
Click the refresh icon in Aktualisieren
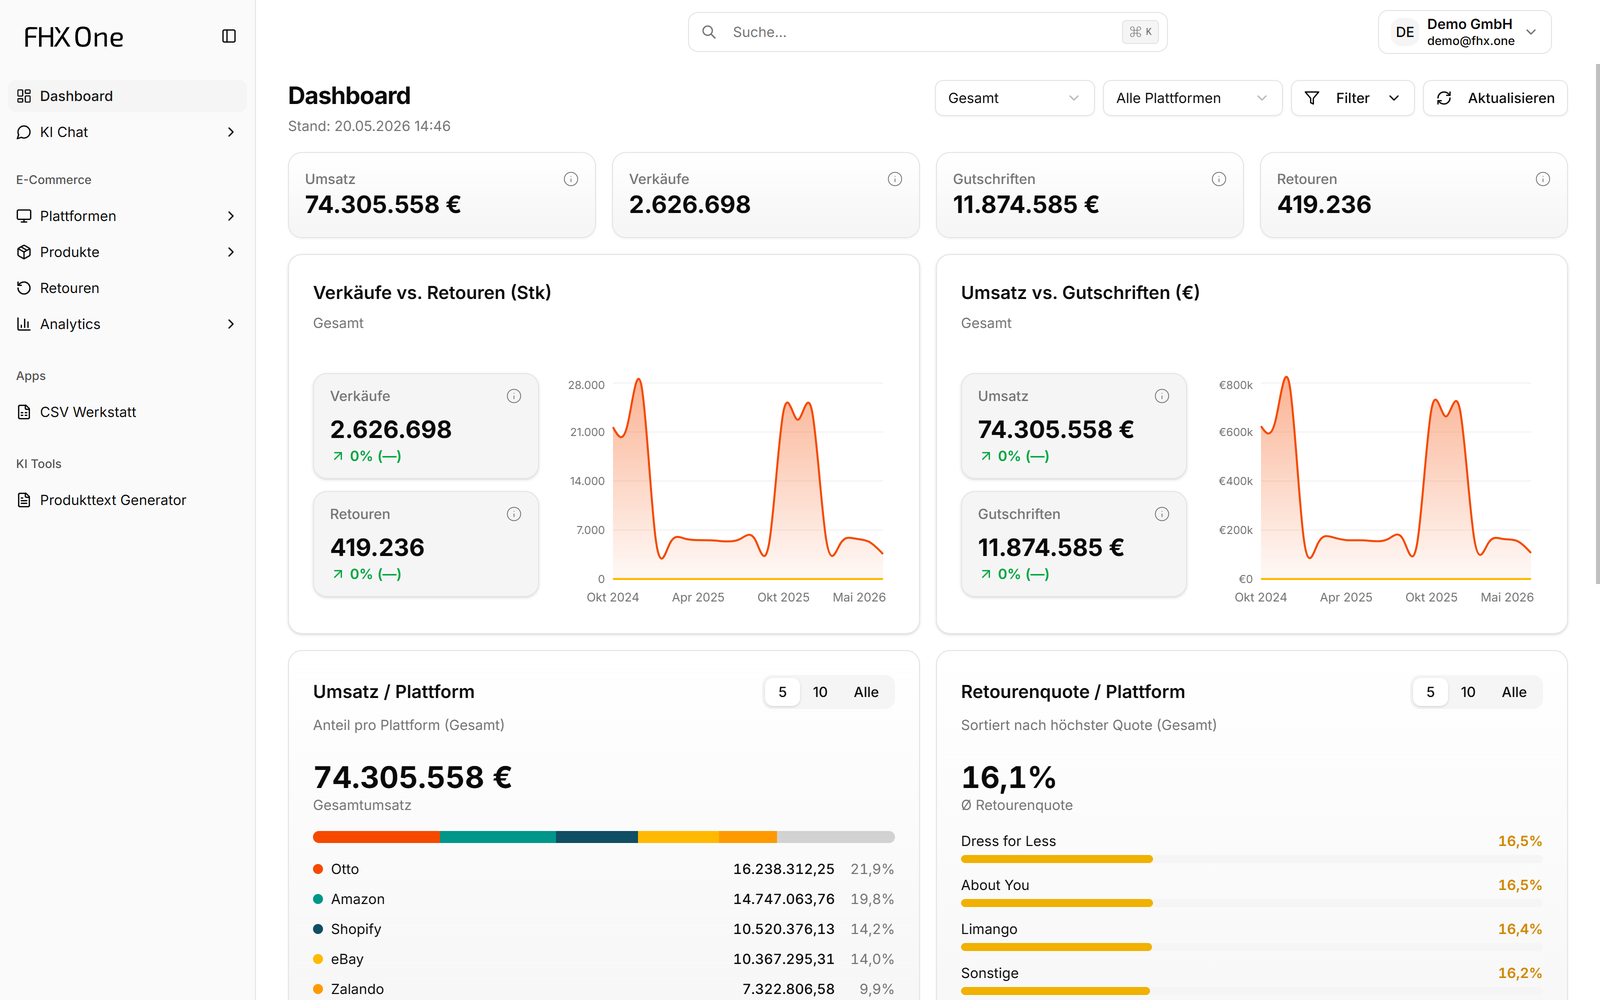(x=1444, y=98)
